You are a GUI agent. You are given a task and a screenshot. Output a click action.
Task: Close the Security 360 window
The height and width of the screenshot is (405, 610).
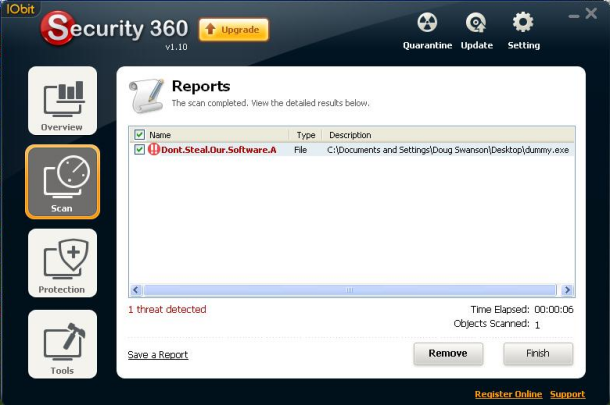(x=591, y=14)
